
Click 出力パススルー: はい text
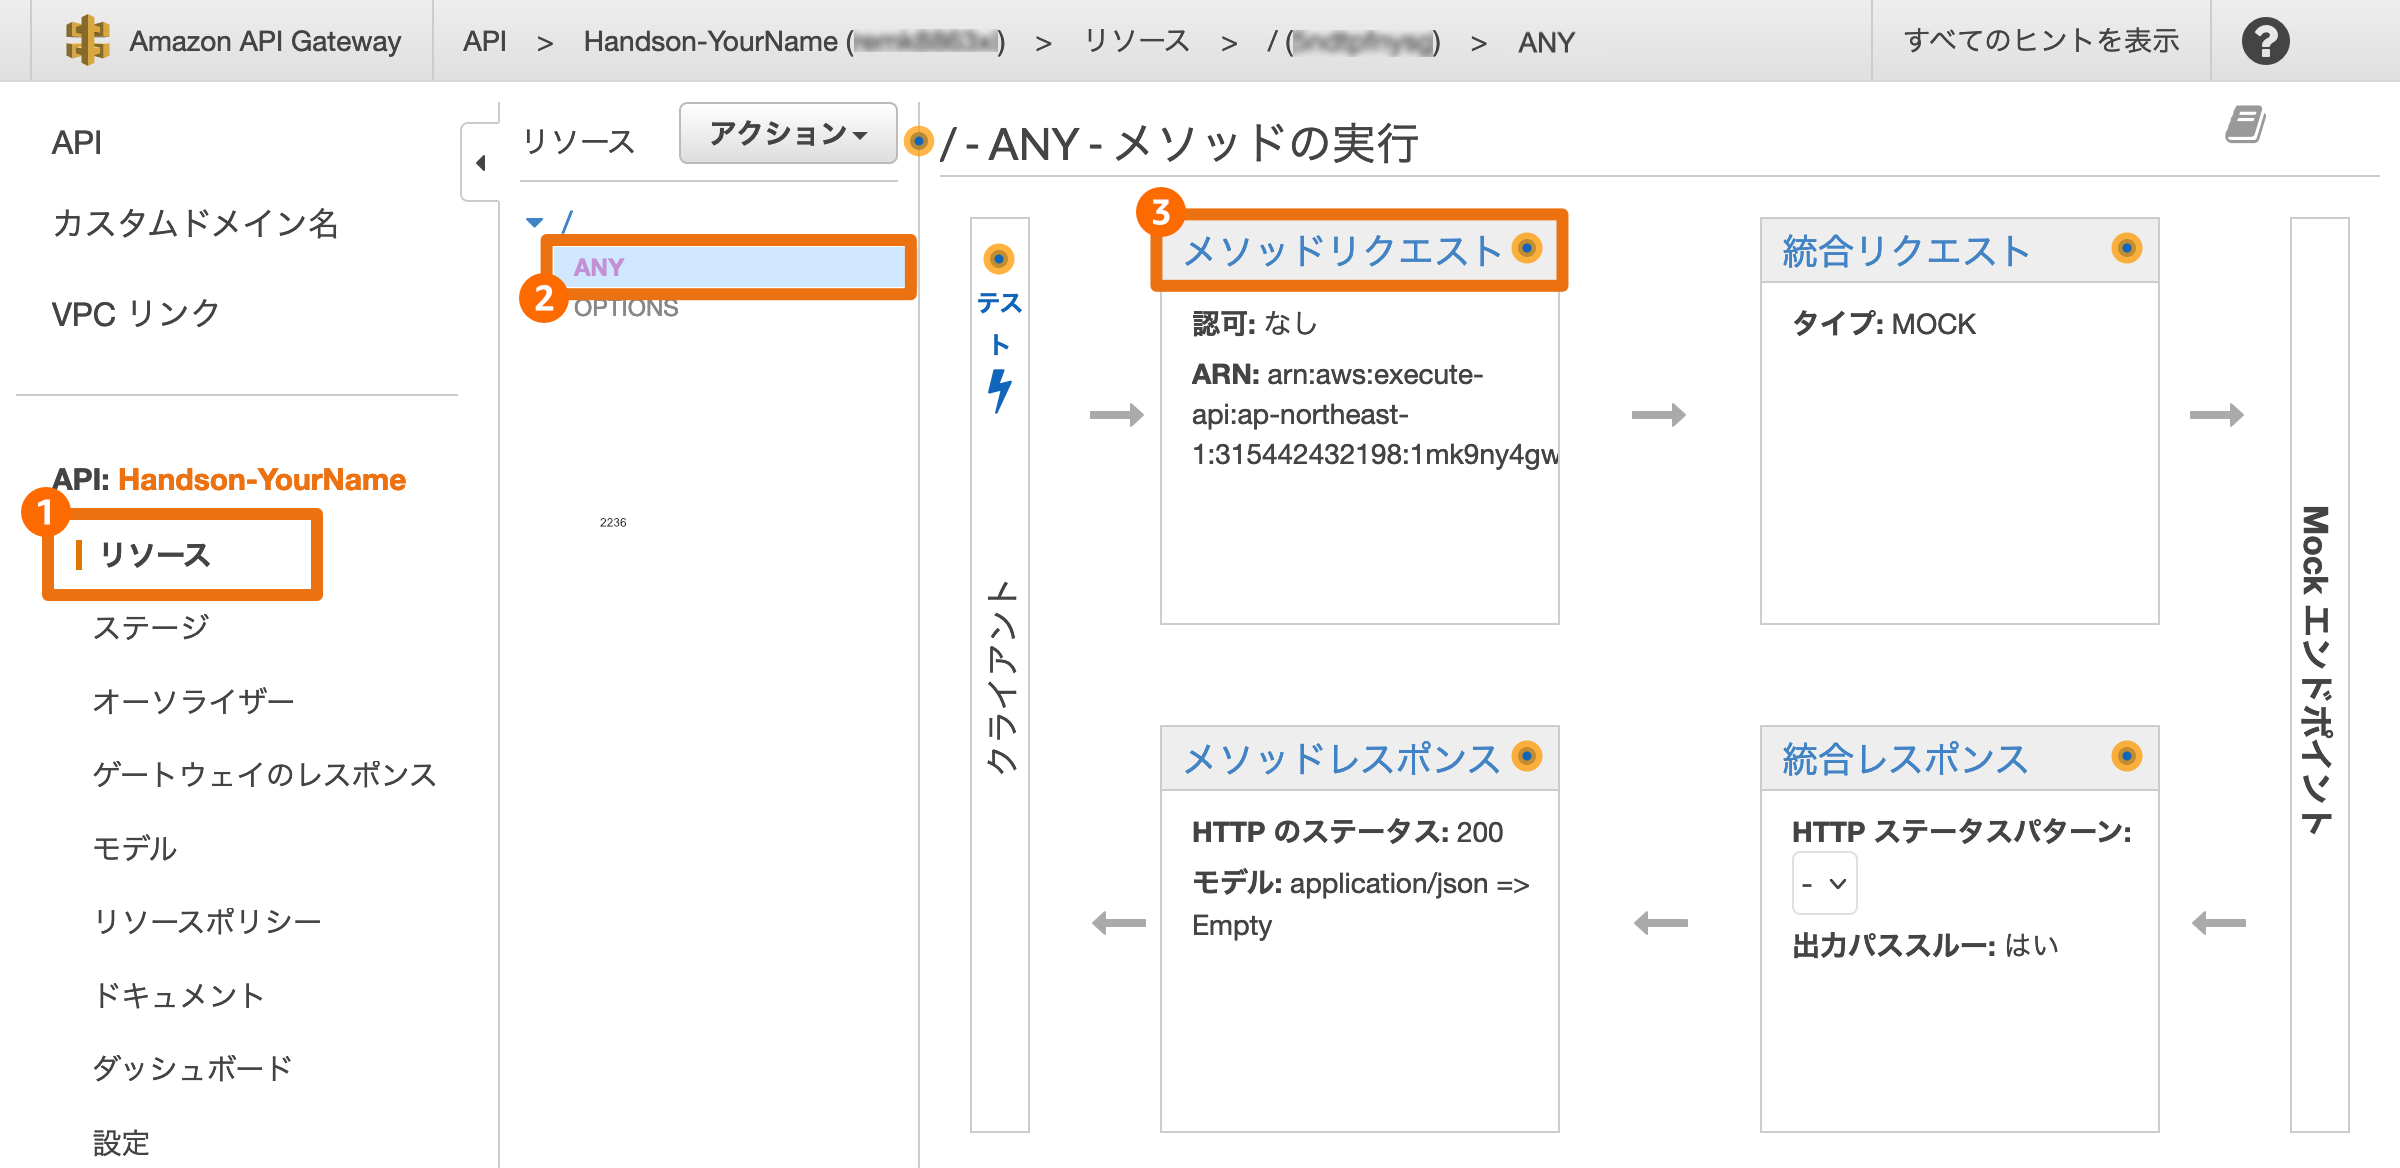pos(1925,945)
